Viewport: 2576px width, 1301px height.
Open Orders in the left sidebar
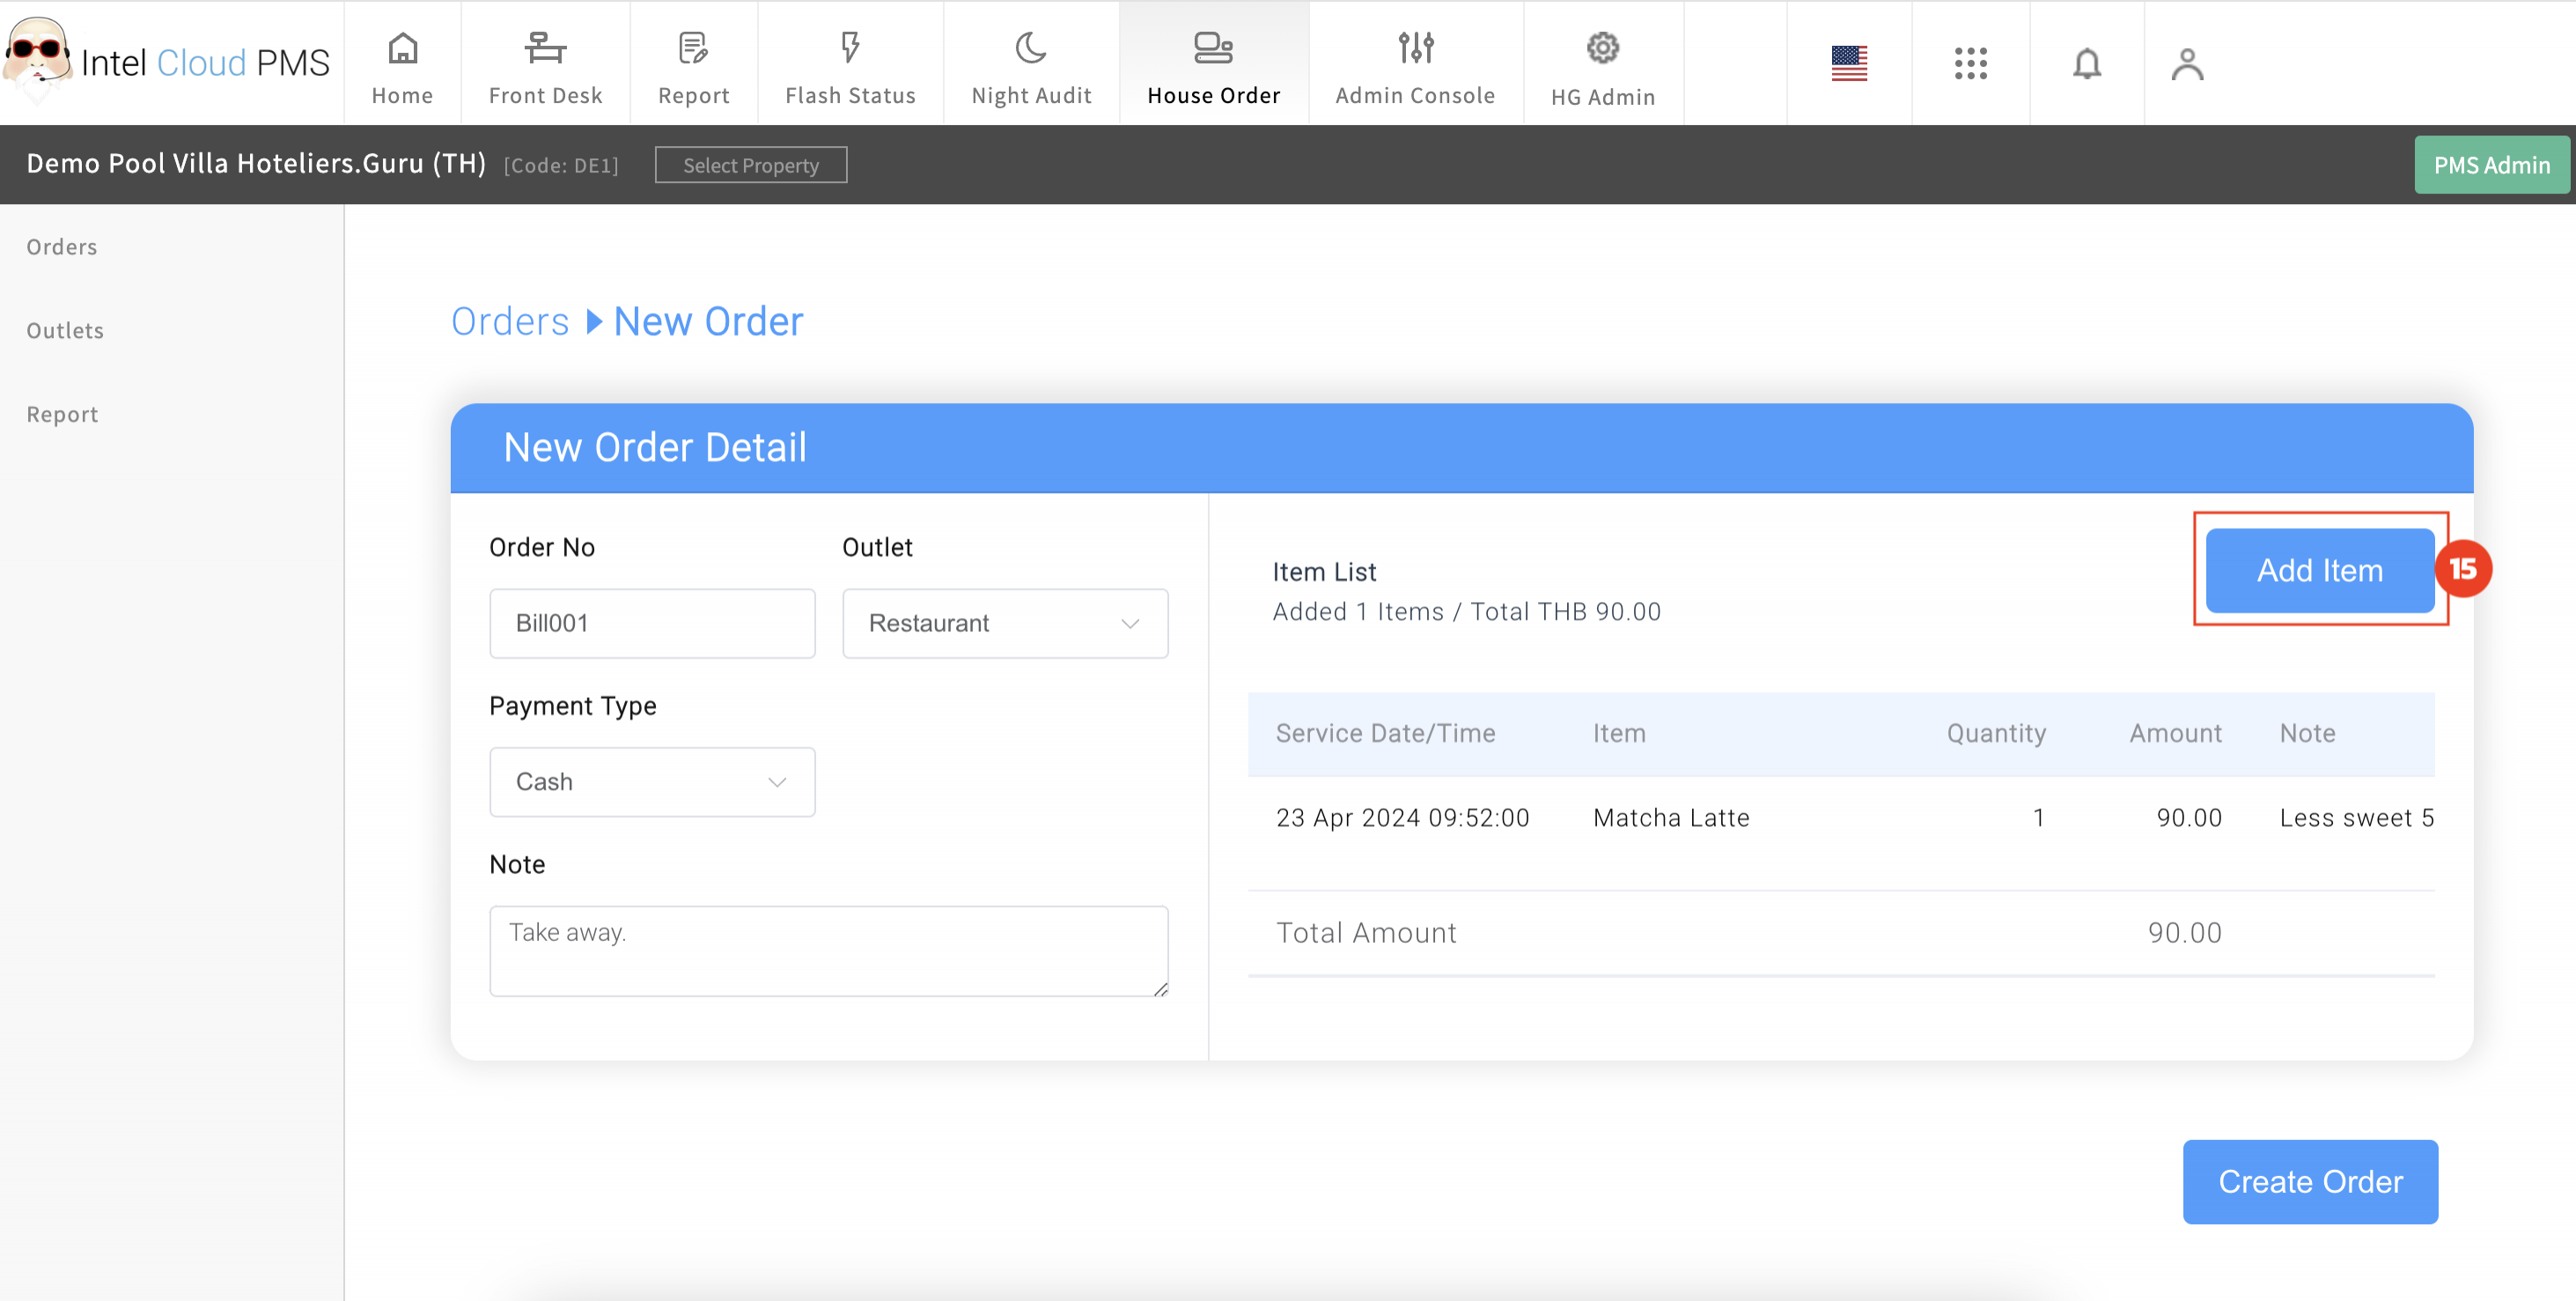(x=62, y=247)
